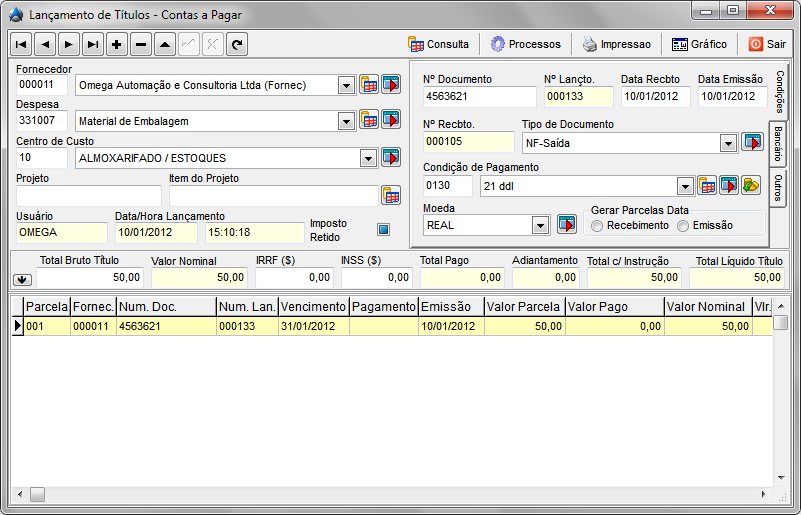
Task: Switch to the Bancário tab
Action: pos(777,145)
